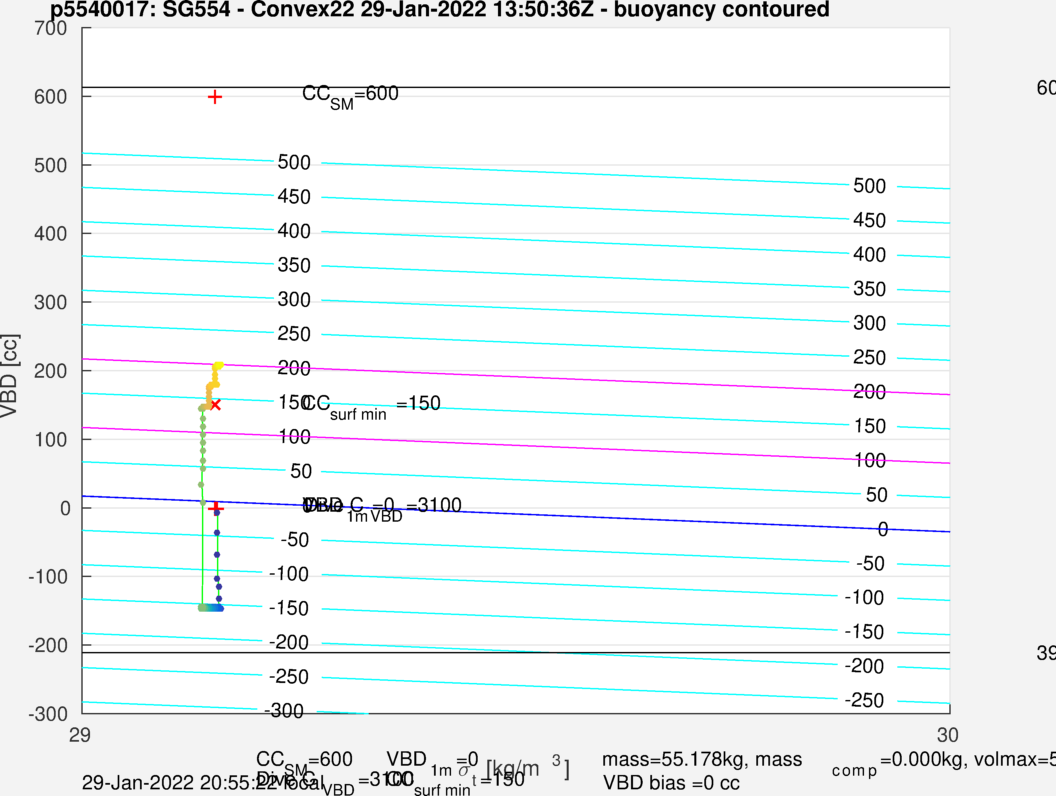The width and height of the screenshot is (1056, 796).
Task: Click the blue data cluster at -150 cc
Action: [211, 608]
